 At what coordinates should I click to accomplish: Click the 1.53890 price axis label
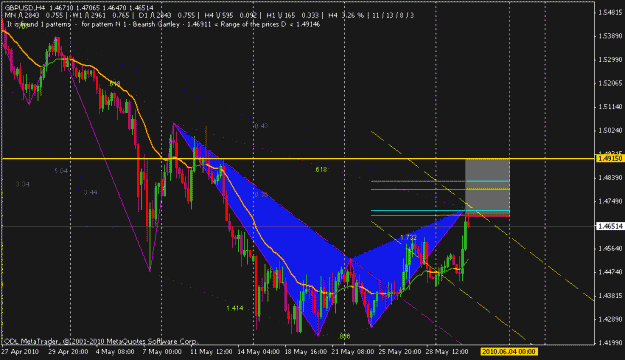pos(610,36)
